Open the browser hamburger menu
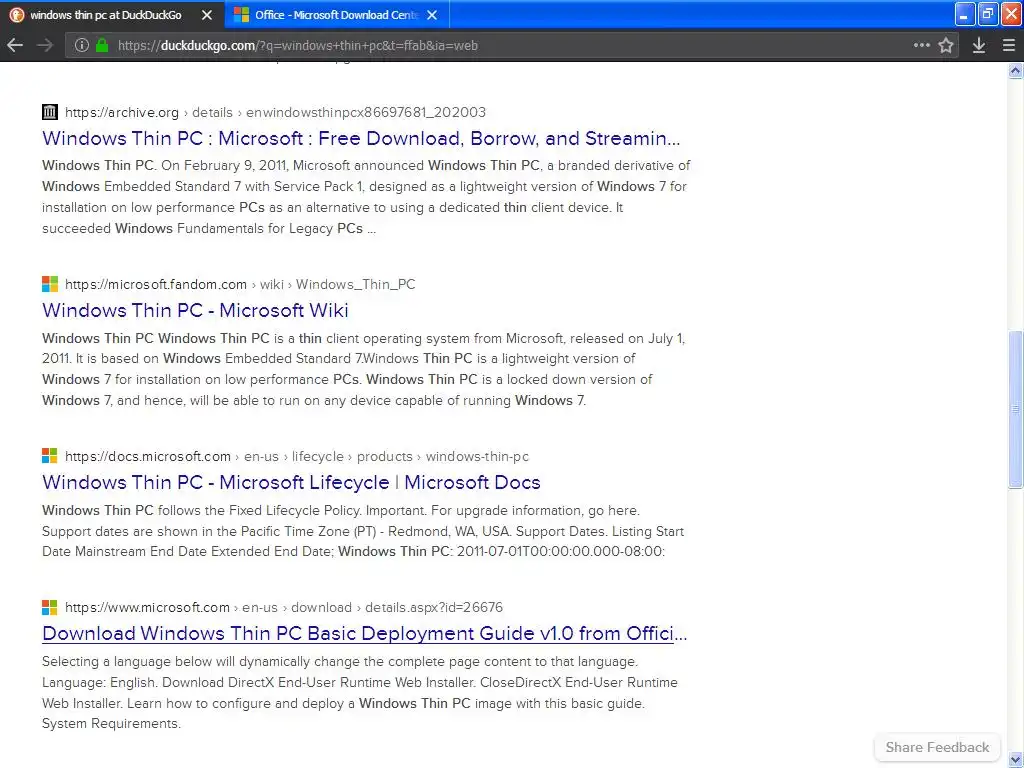Viewport: 1024px width, 768px height. click(1008, 45)
